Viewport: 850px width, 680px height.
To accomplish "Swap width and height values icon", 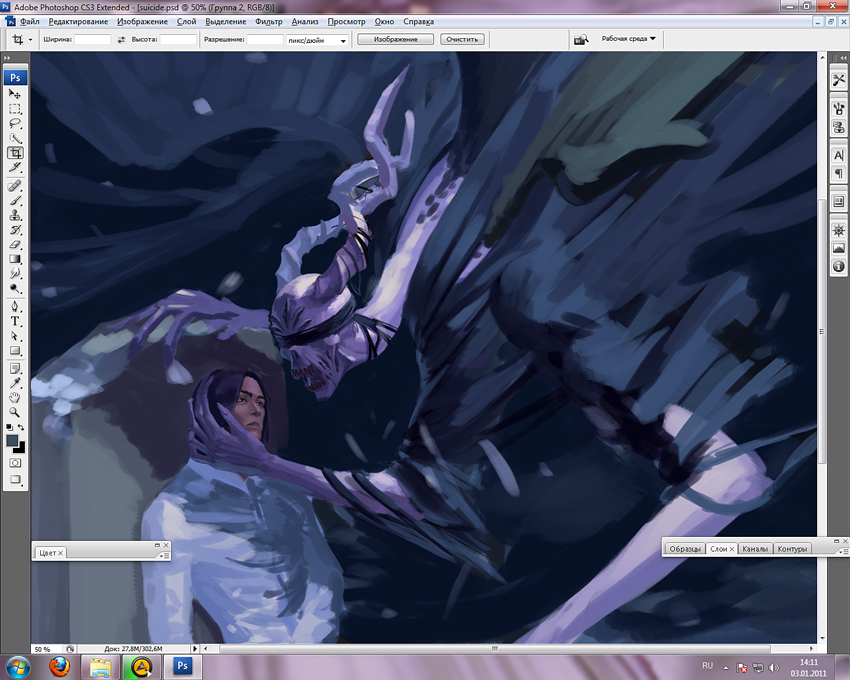I will pos(121,40).
